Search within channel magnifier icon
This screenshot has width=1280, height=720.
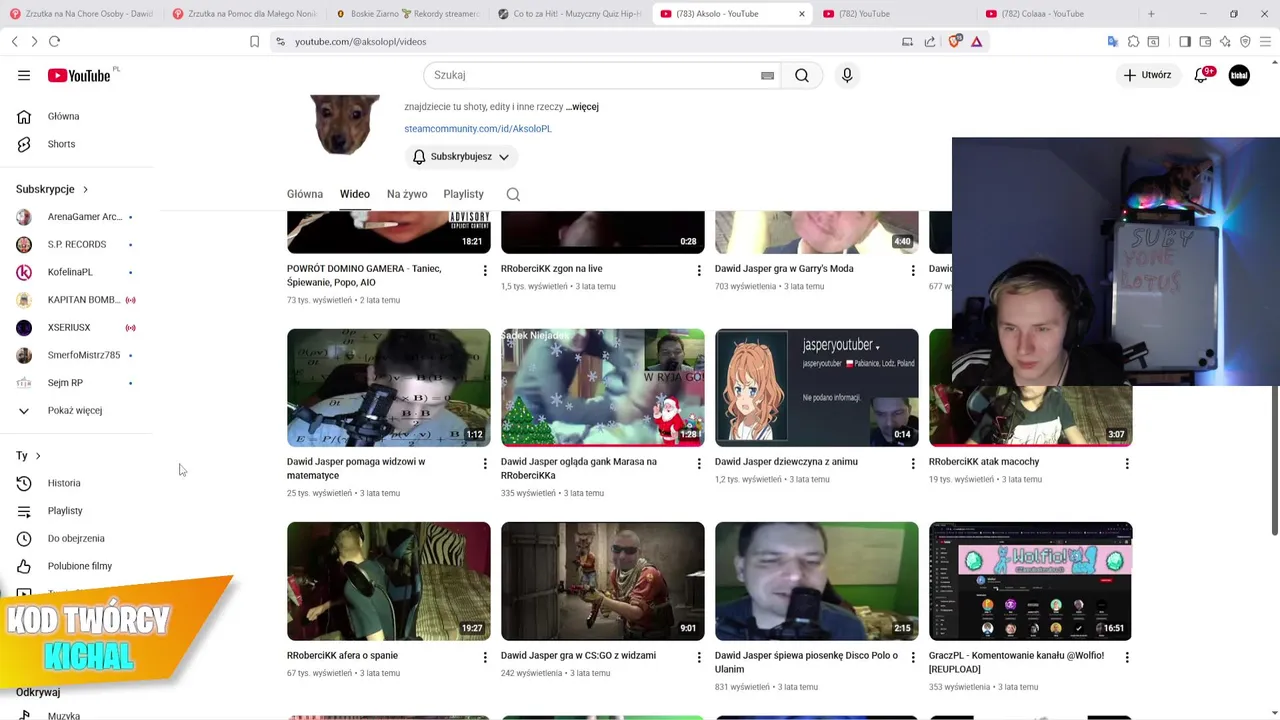click(x=513, y=194)
